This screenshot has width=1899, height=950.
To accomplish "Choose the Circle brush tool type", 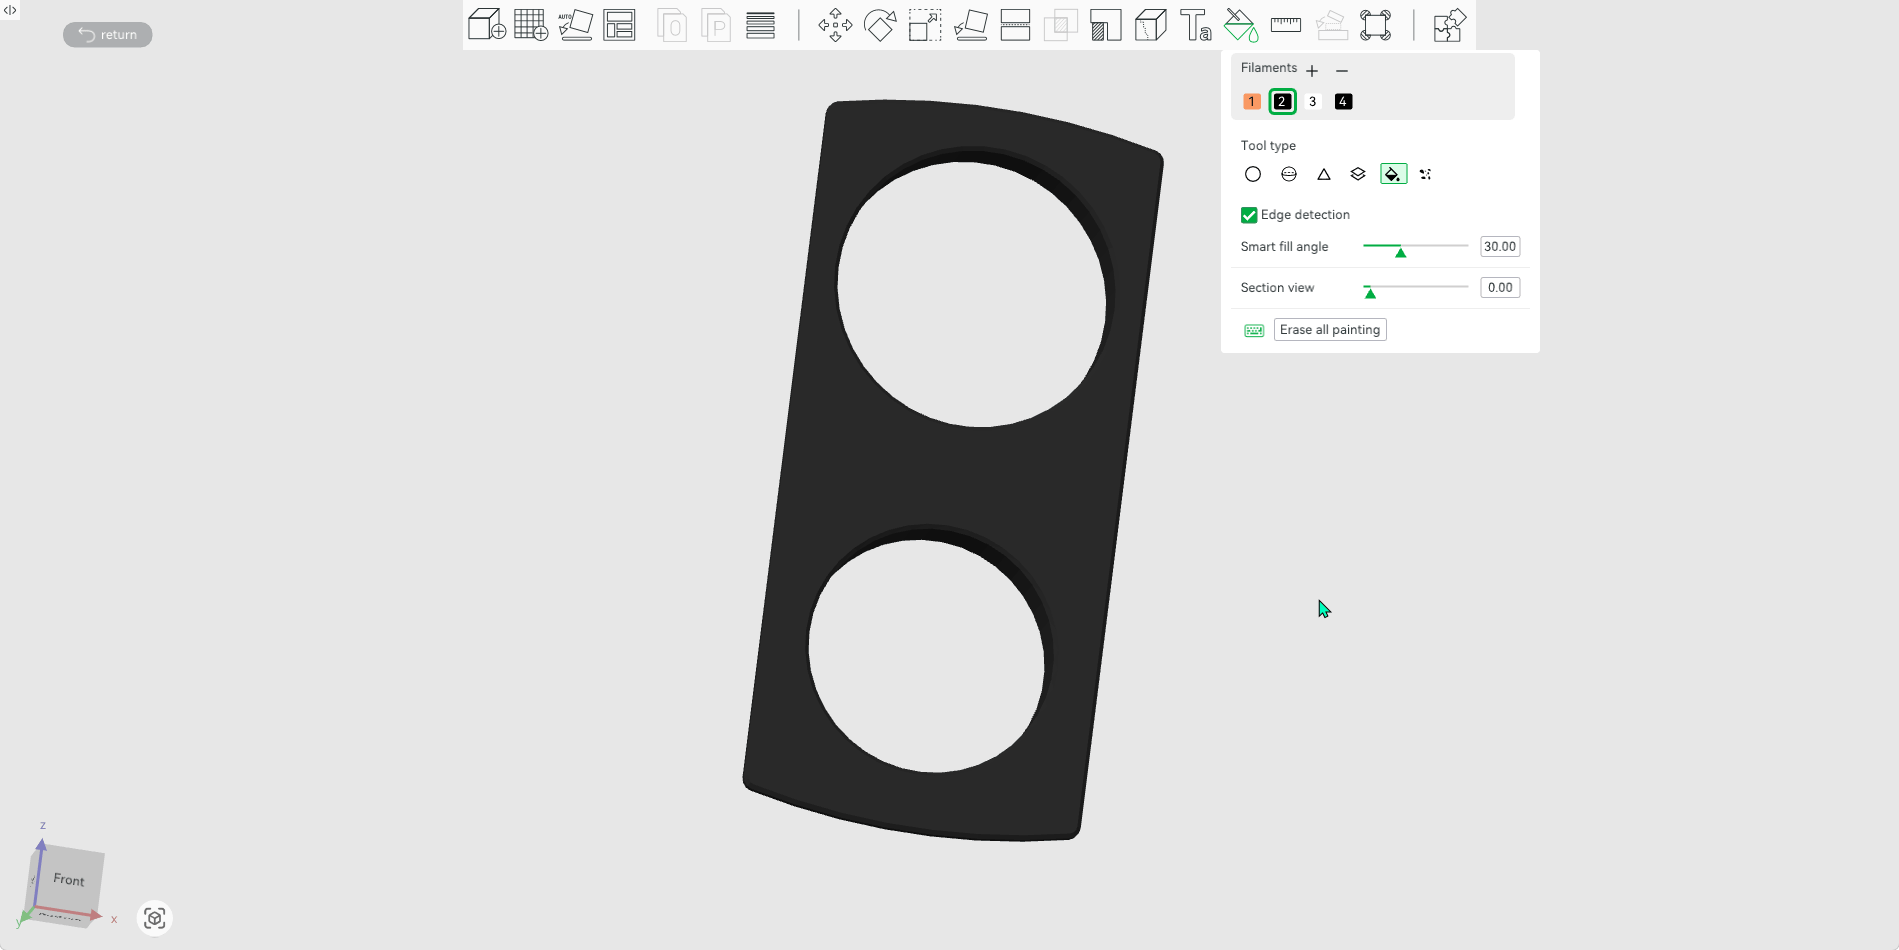I will [1253, 174].
